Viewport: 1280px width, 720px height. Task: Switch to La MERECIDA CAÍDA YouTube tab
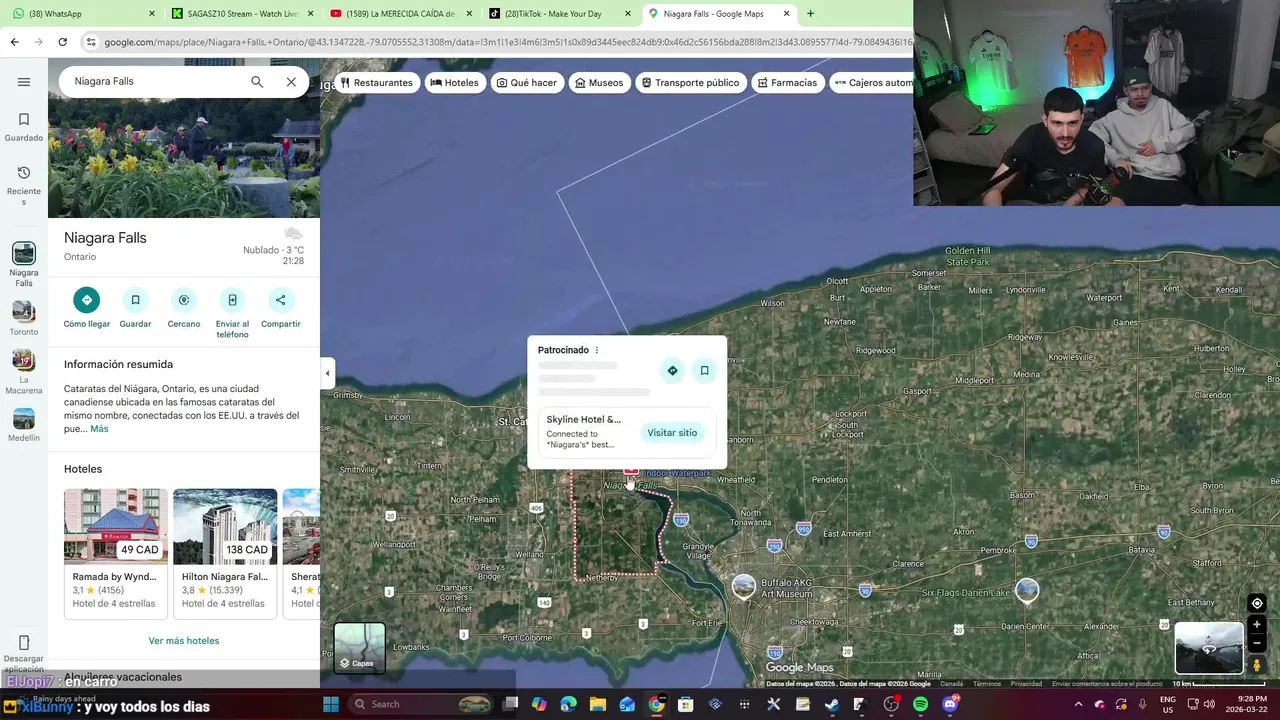(x=400, y=14)
